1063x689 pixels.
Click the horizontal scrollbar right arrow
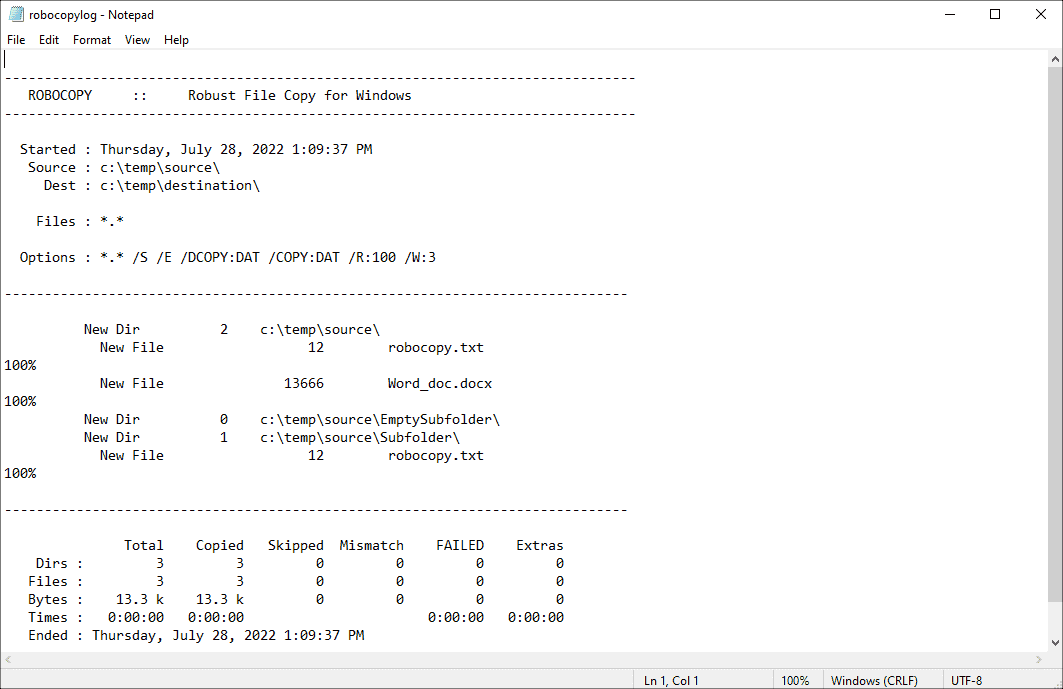pyautogui.click(x=1040, y=661)
